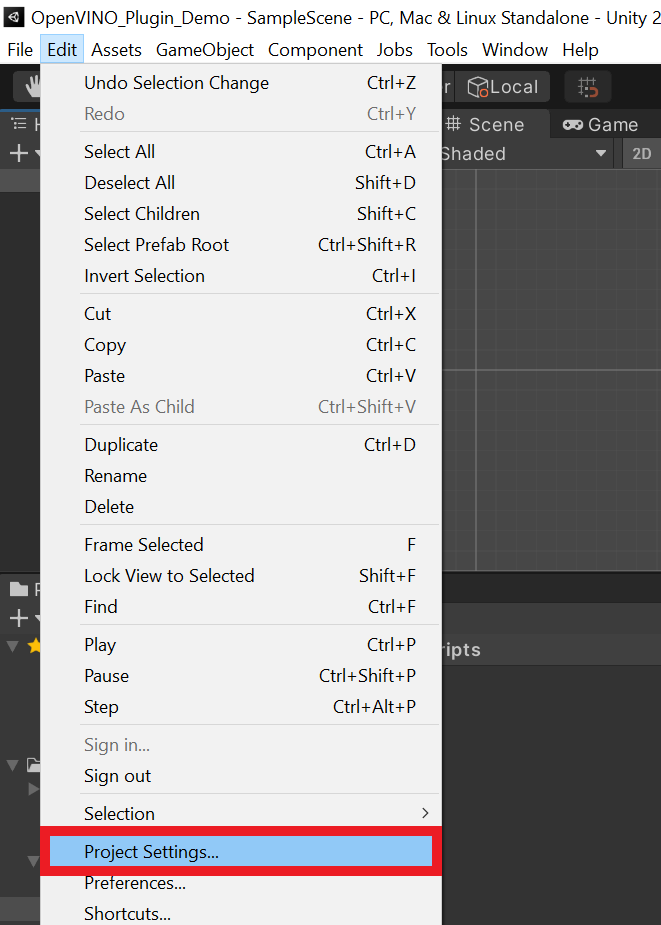This screenshot has width=661, height=925.
Task: Open Project Settings from the Edit menu
Action: tap(151, 852)
